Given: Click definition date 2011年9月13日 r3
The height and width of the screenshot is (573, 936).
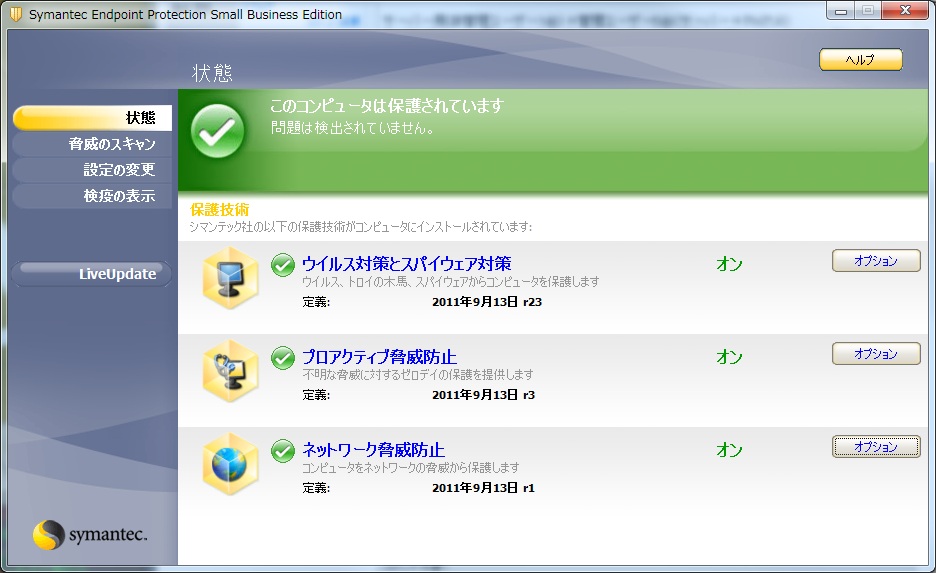Looking at the screenshot, I should [484, 395].
